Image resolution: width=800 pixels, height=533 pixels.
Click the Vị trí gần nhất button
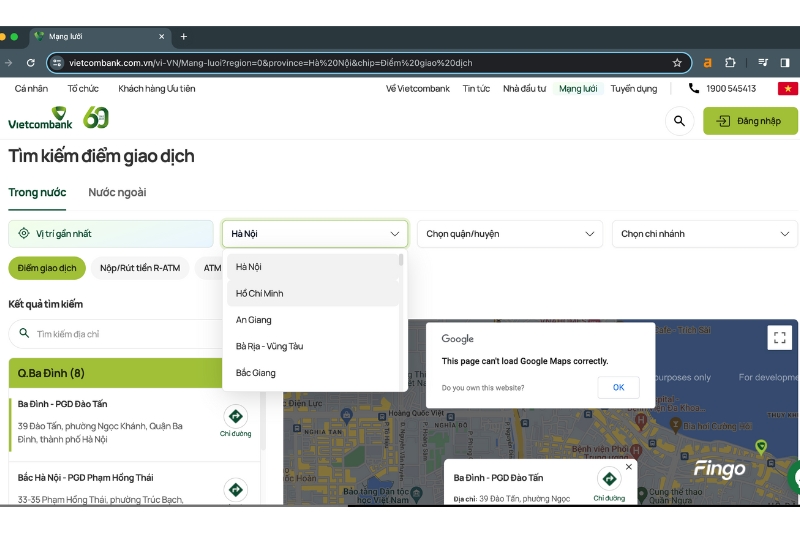[111, 234]
